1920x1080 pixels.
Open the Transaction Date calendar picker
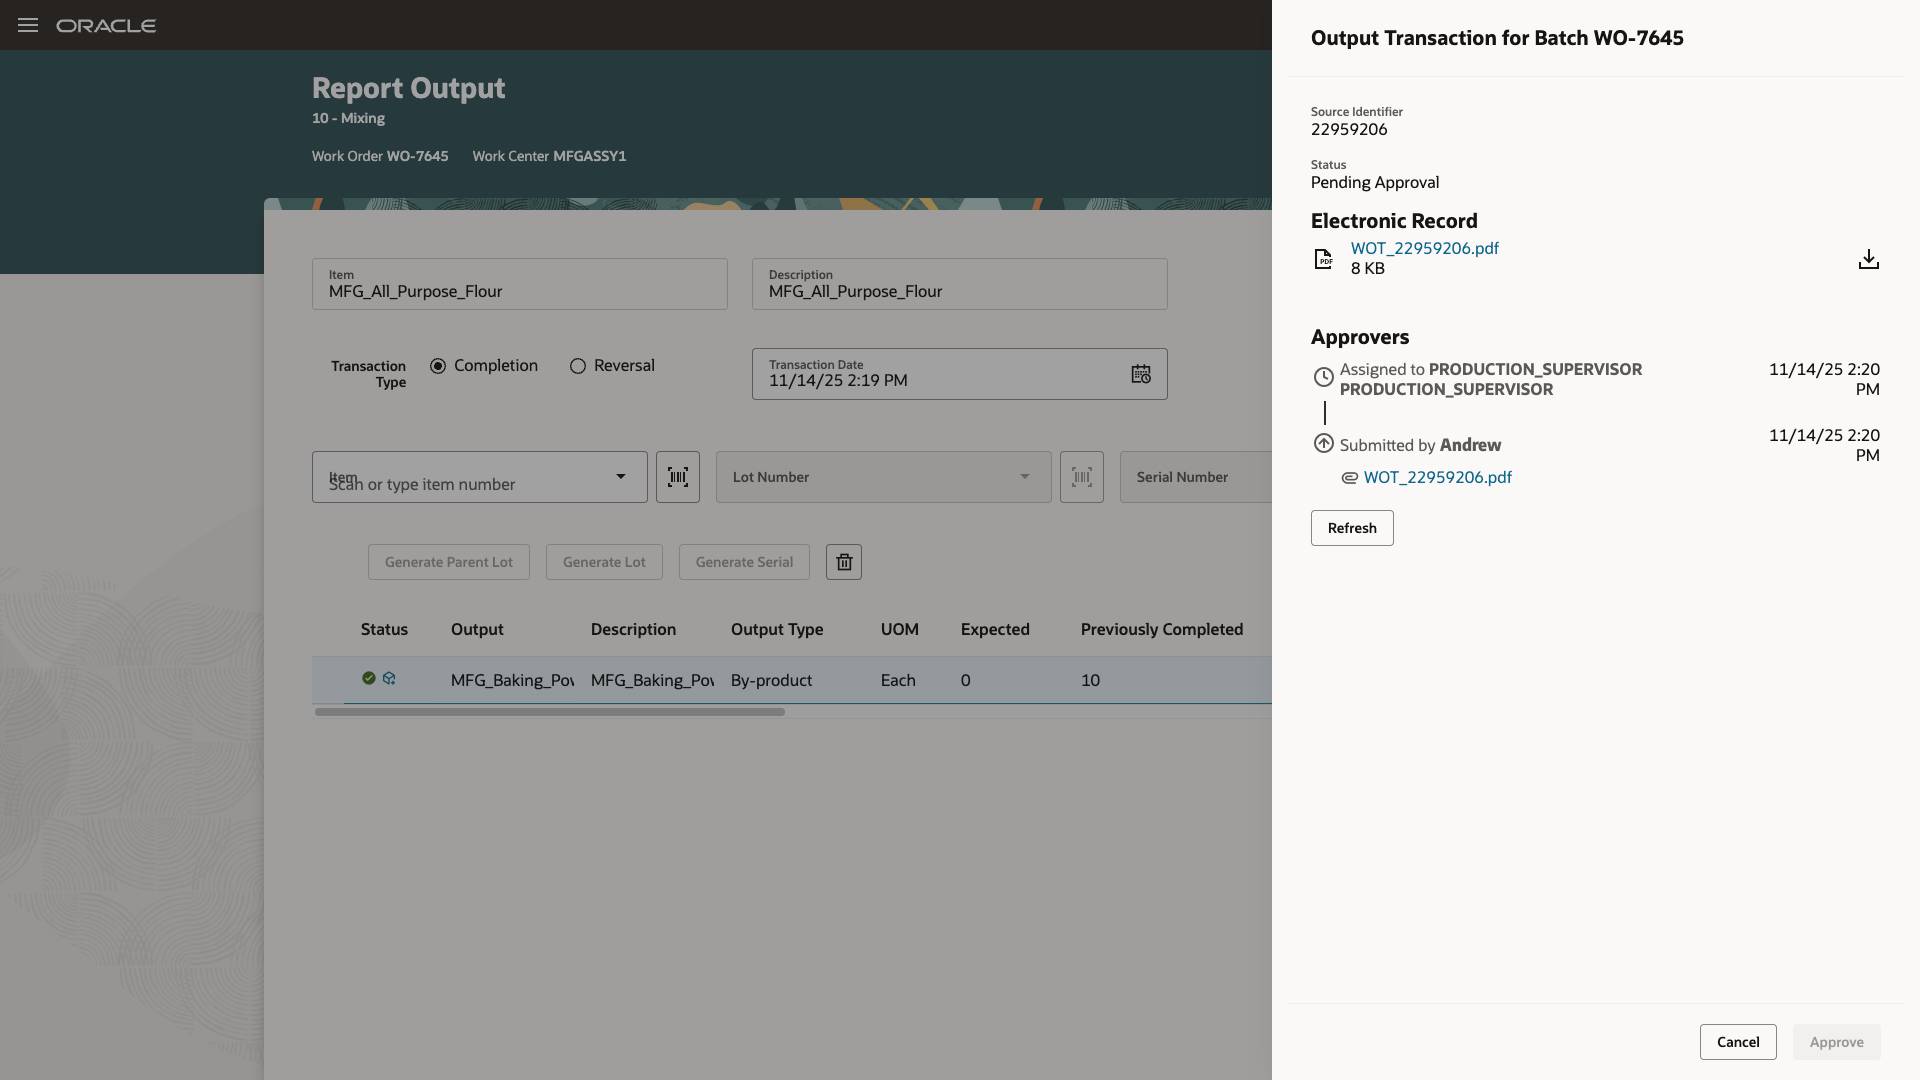pos(1140,373)
